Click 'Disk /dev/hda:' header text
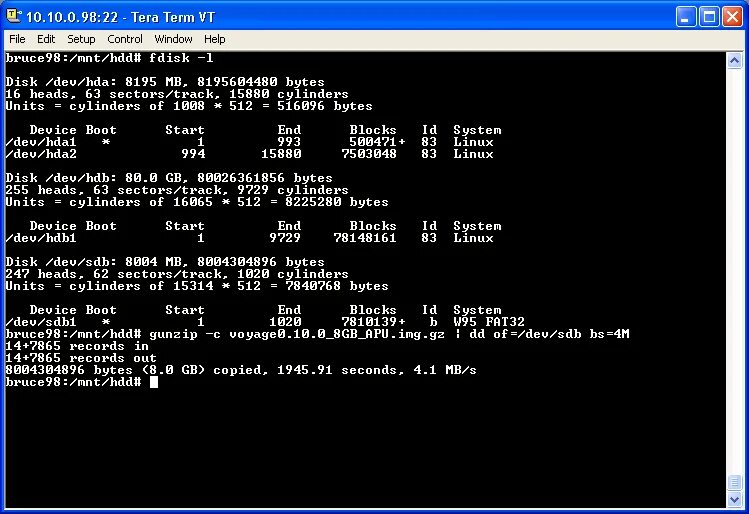This screenshot has width=749, height=514. 61,82
